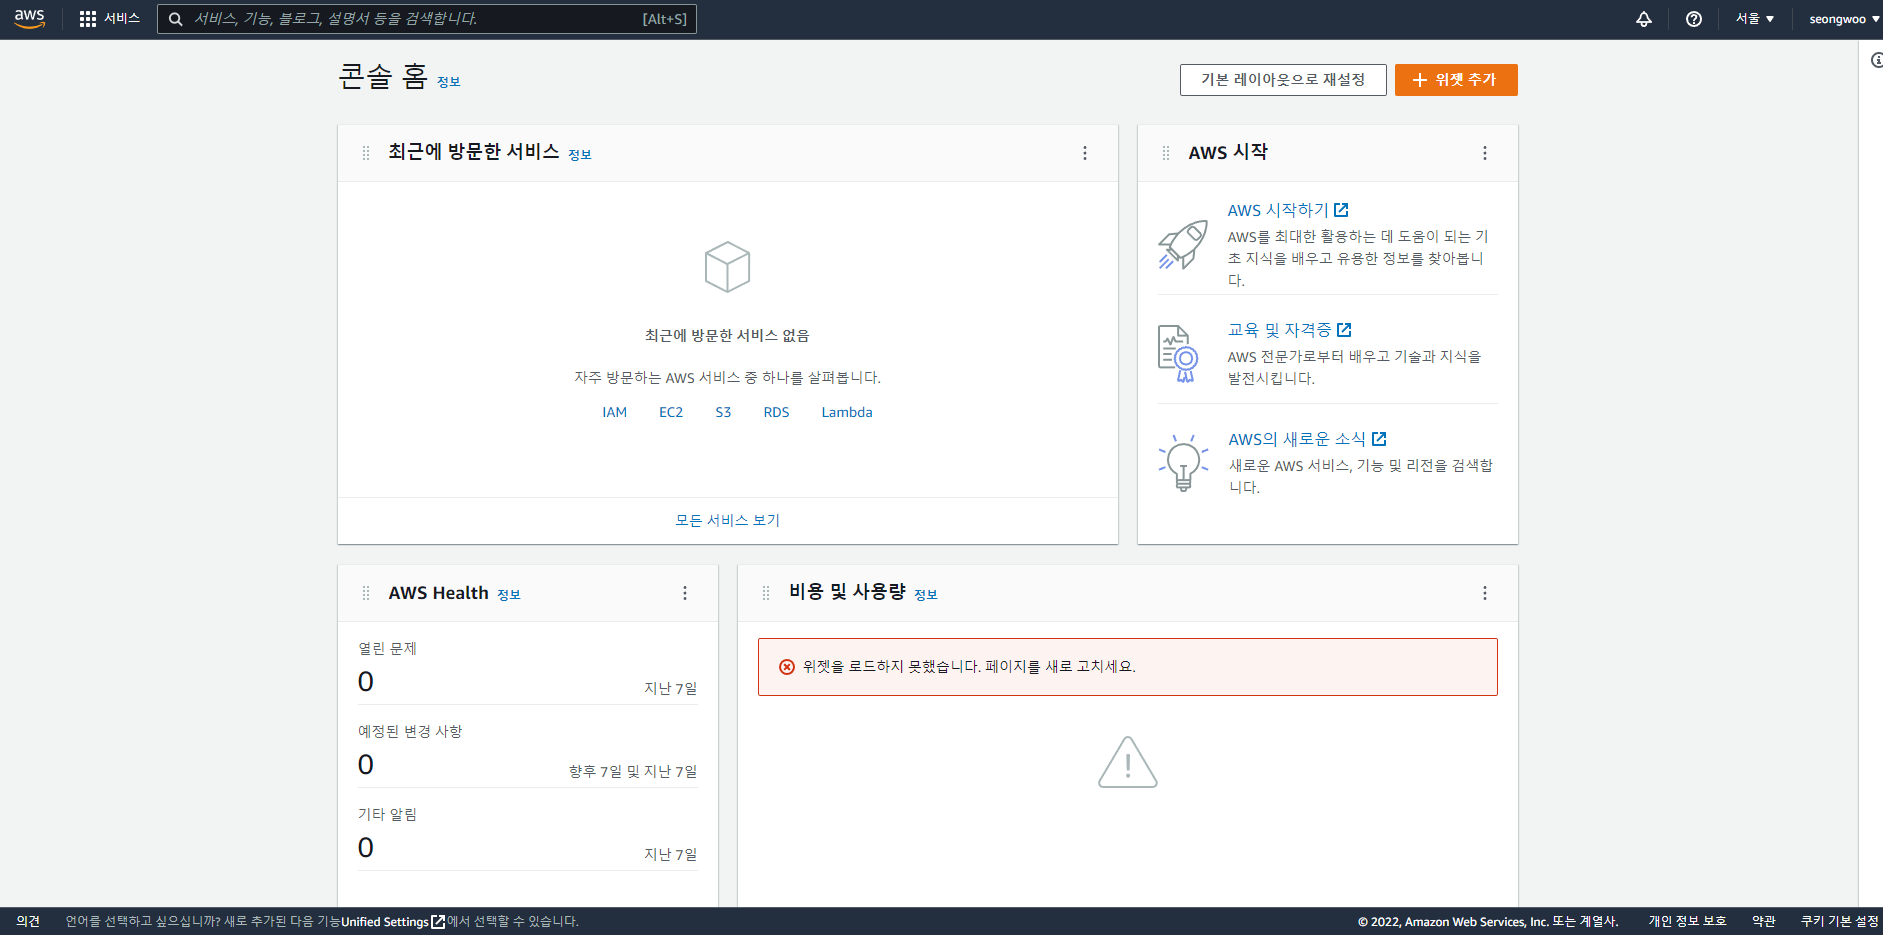Open the Lambda service link
1883x935 pixels.
847,412
